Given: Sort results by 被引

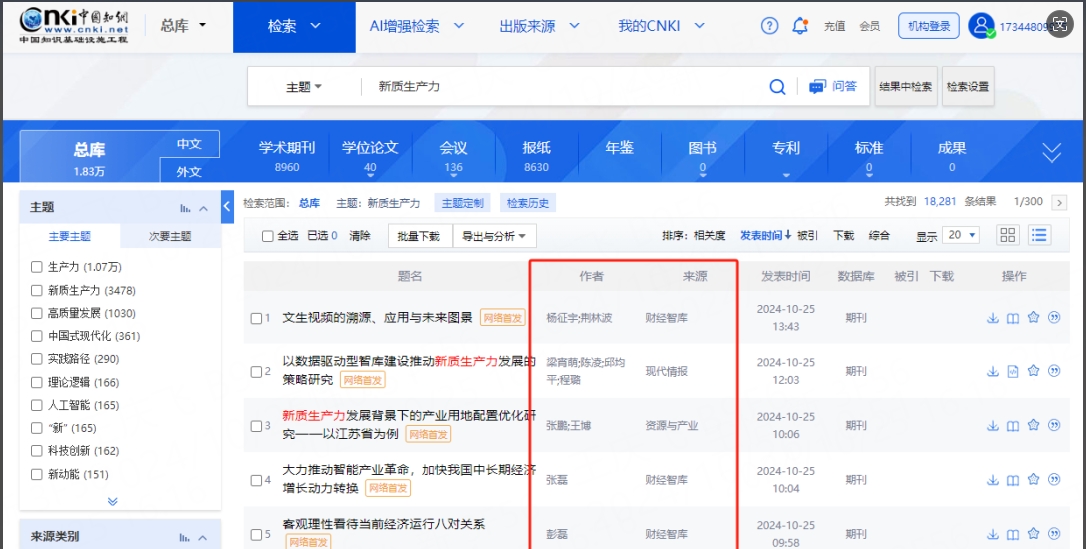Looking at the screenshot, I should (807, 236).
